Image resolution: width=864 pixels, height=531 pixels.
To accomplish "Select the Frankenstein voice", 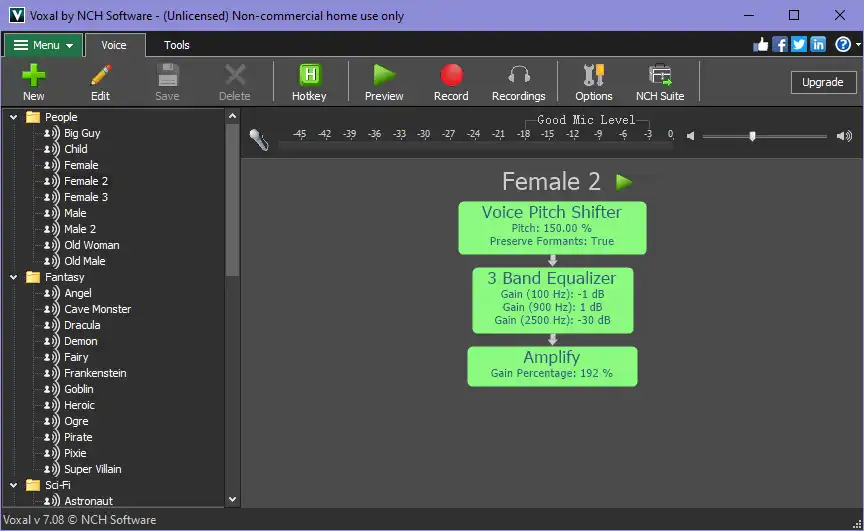I will 95,373.
